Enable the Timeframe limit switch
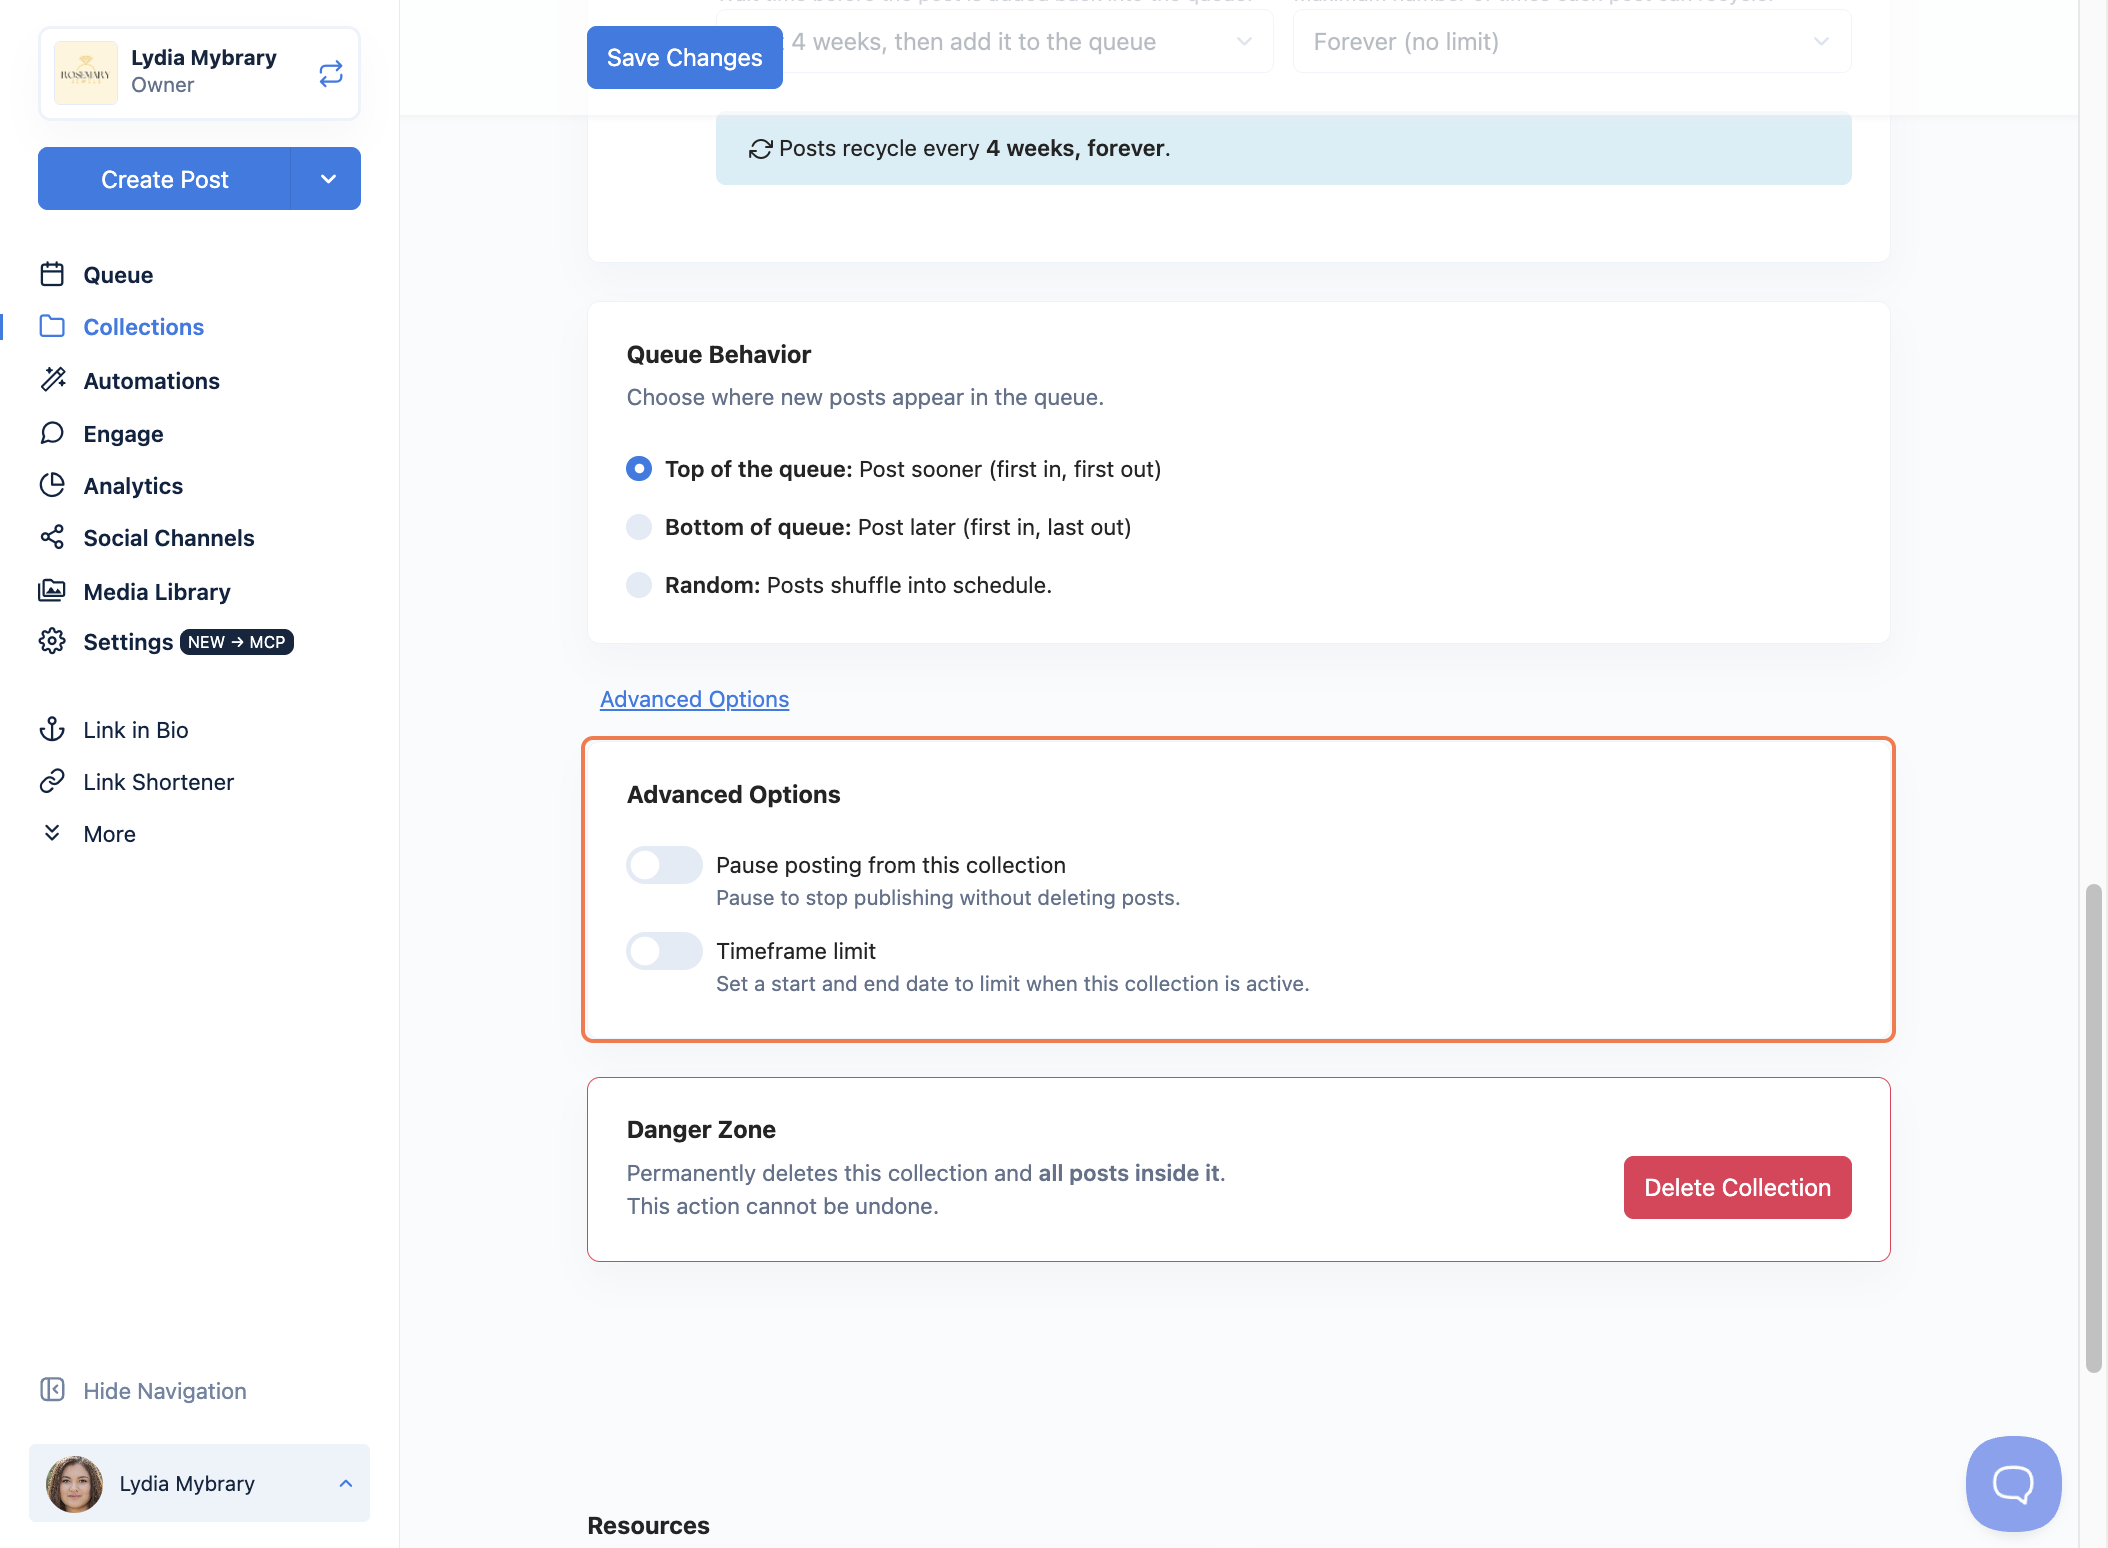 click(x=664, y=951)
